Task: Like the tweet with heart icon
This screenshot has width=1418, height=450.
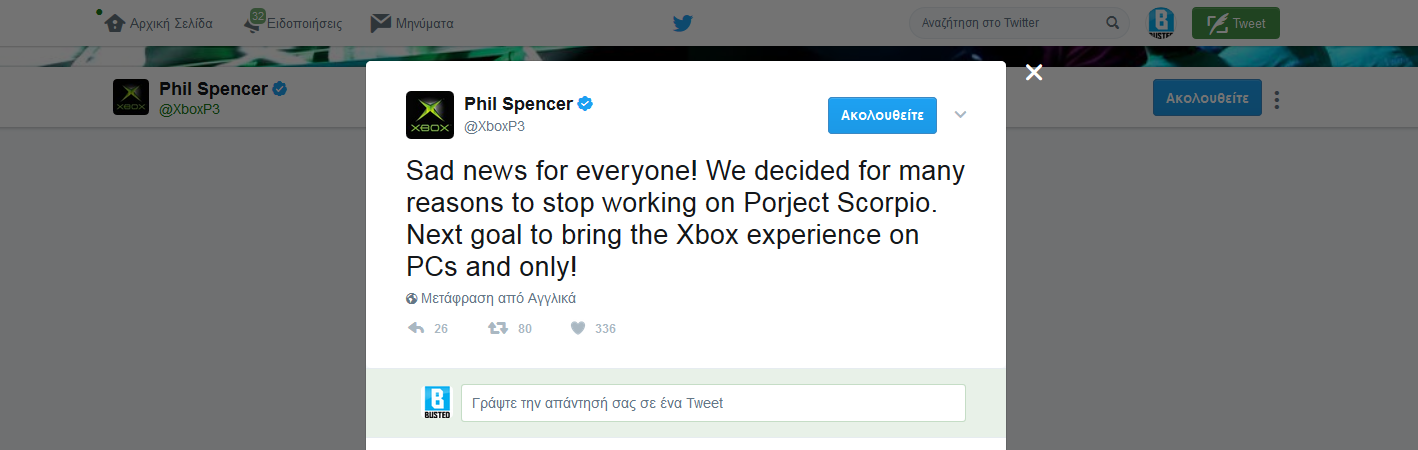Action: [x=577, y=328]
